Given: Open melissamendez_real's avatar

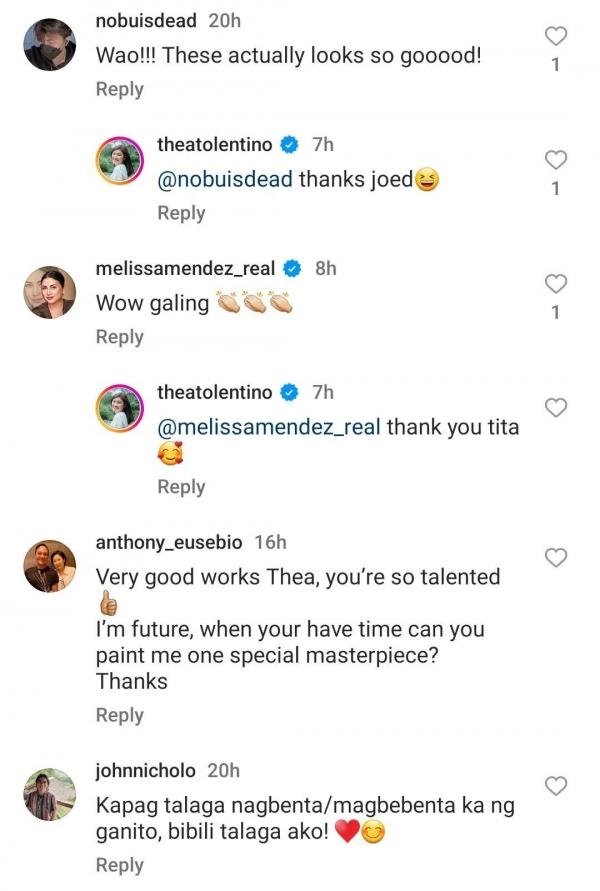Looking at the screenshot, I should pos(49,292).
